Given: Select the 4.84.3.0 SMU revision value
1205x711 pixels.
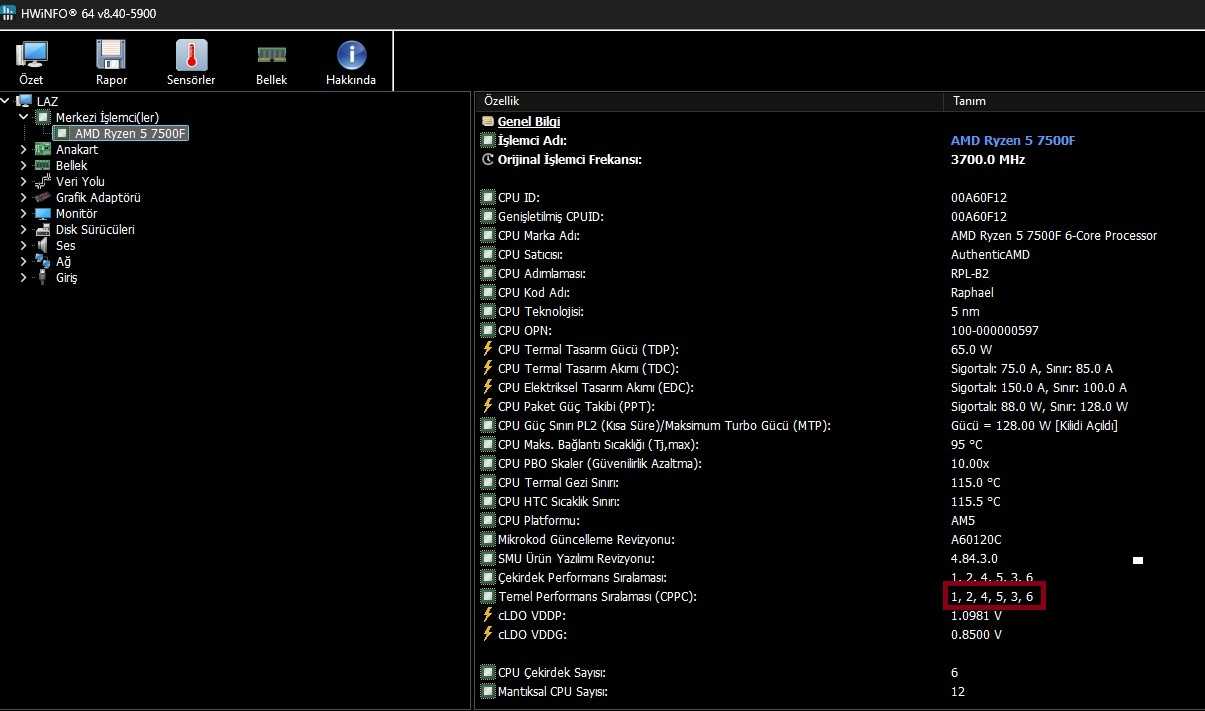Looking at the screenshot, I should [974, 559].
